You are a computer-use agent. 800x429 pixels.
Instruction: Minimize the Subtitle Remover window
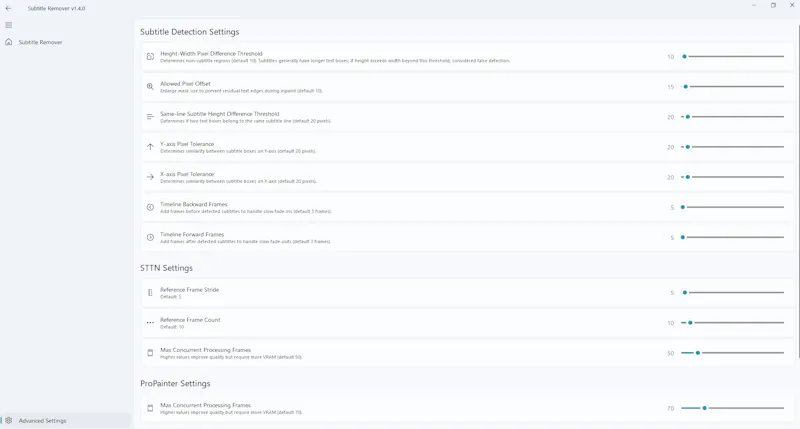tap(754, 5)
